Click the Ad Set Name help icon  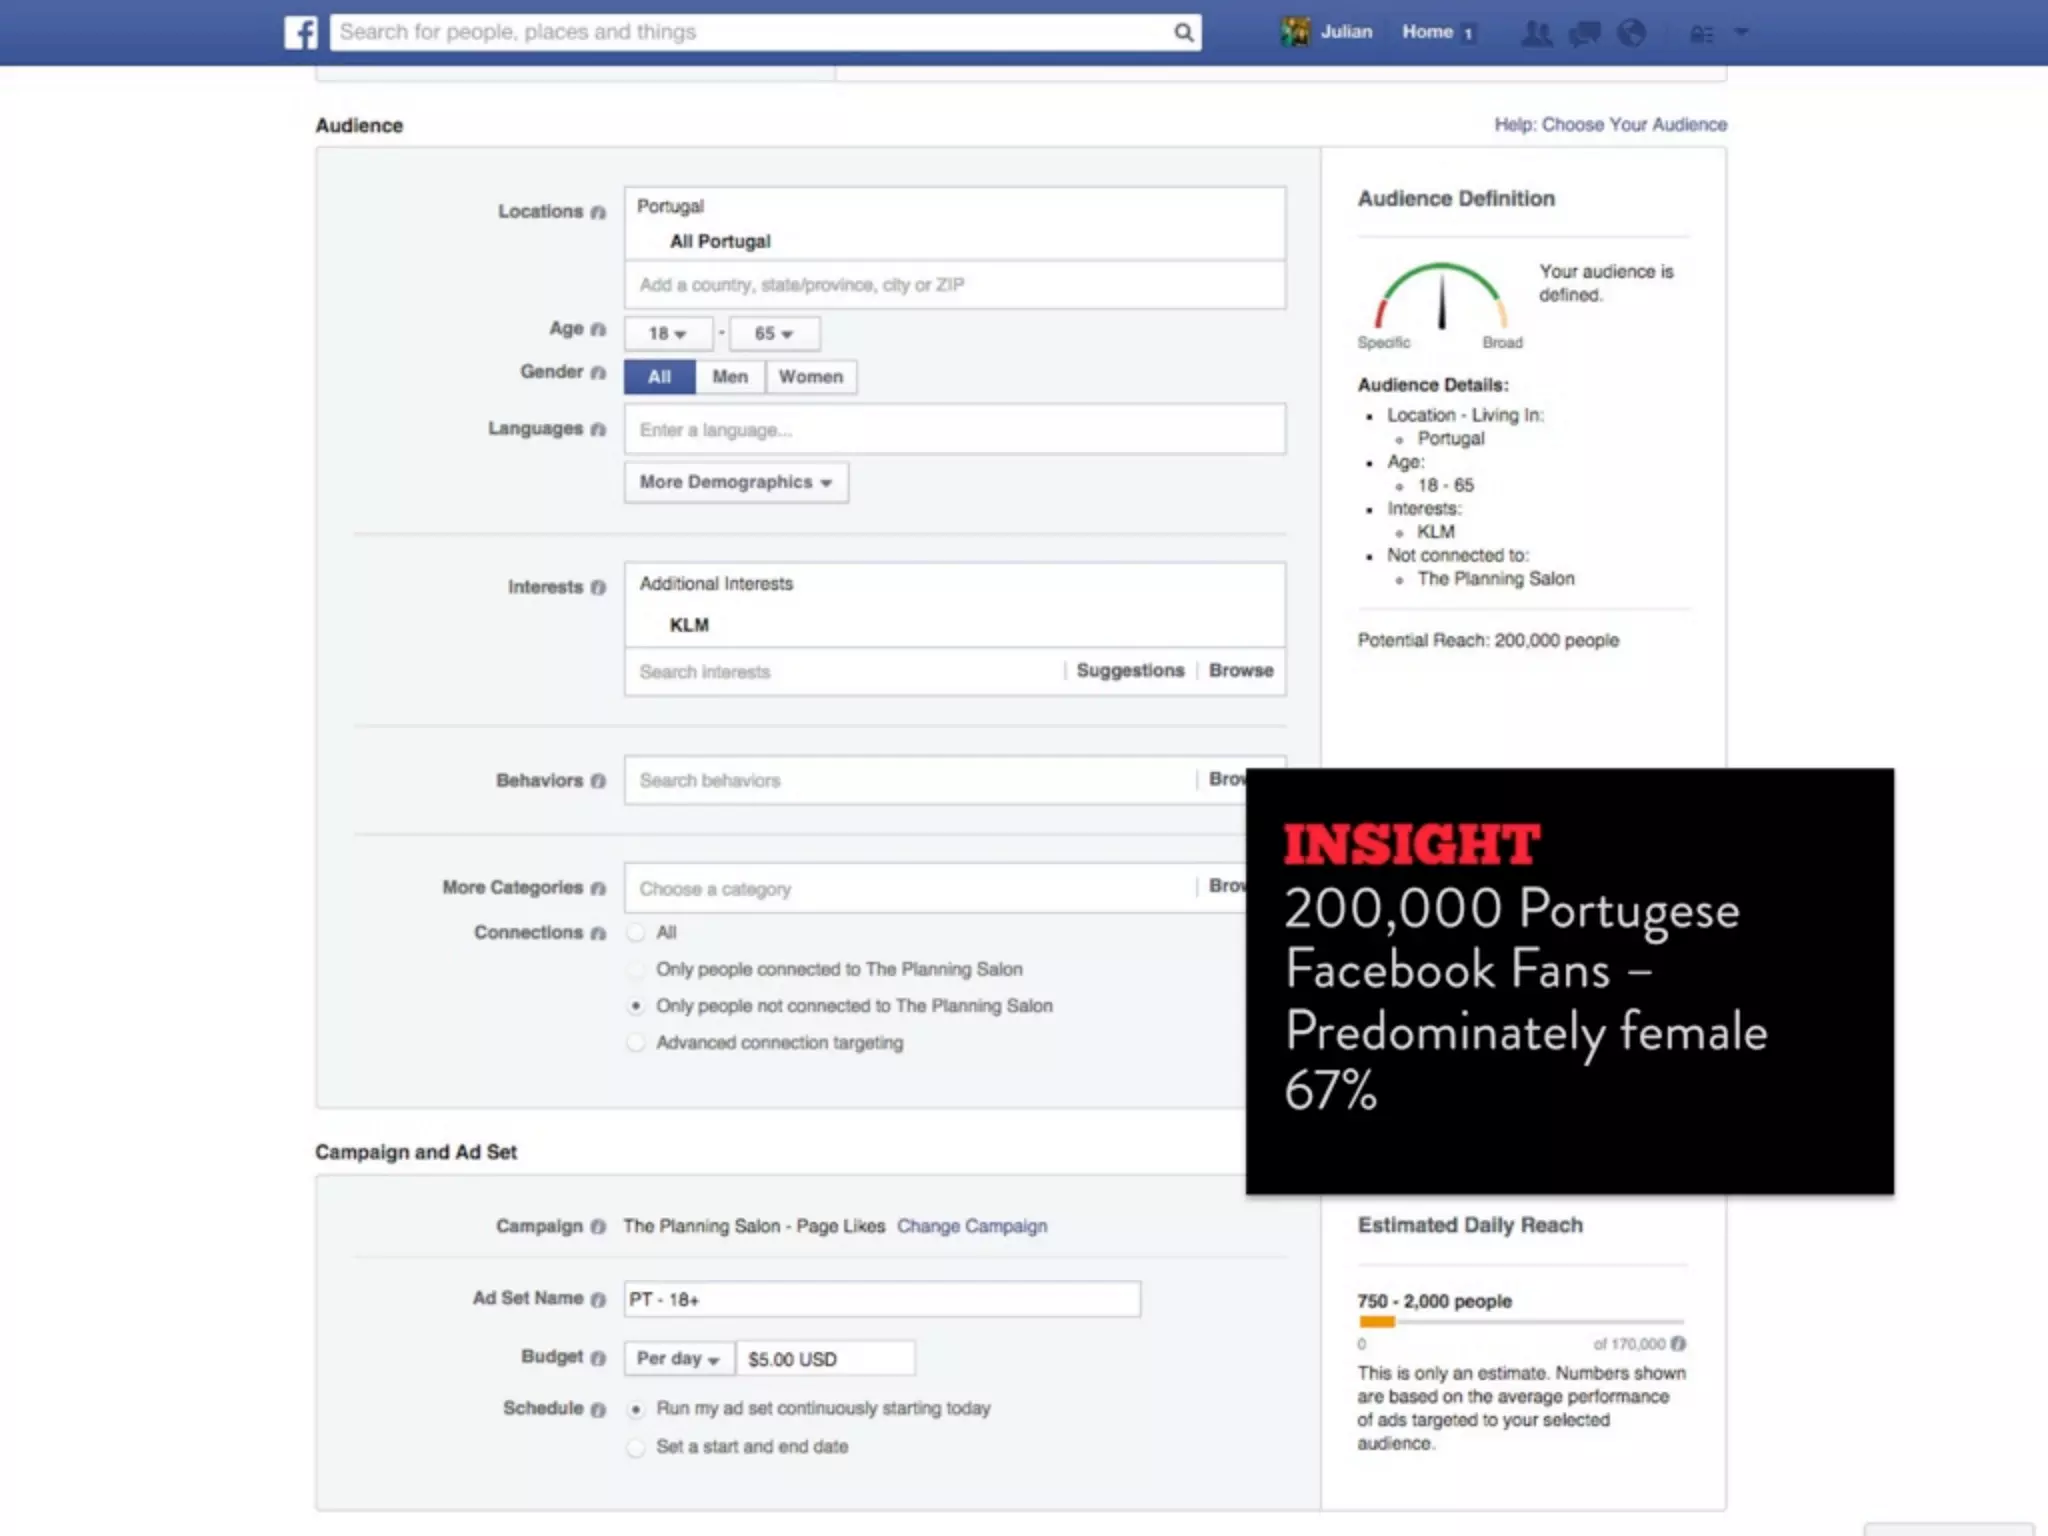pyautogui.click(x=598, y=1299)
